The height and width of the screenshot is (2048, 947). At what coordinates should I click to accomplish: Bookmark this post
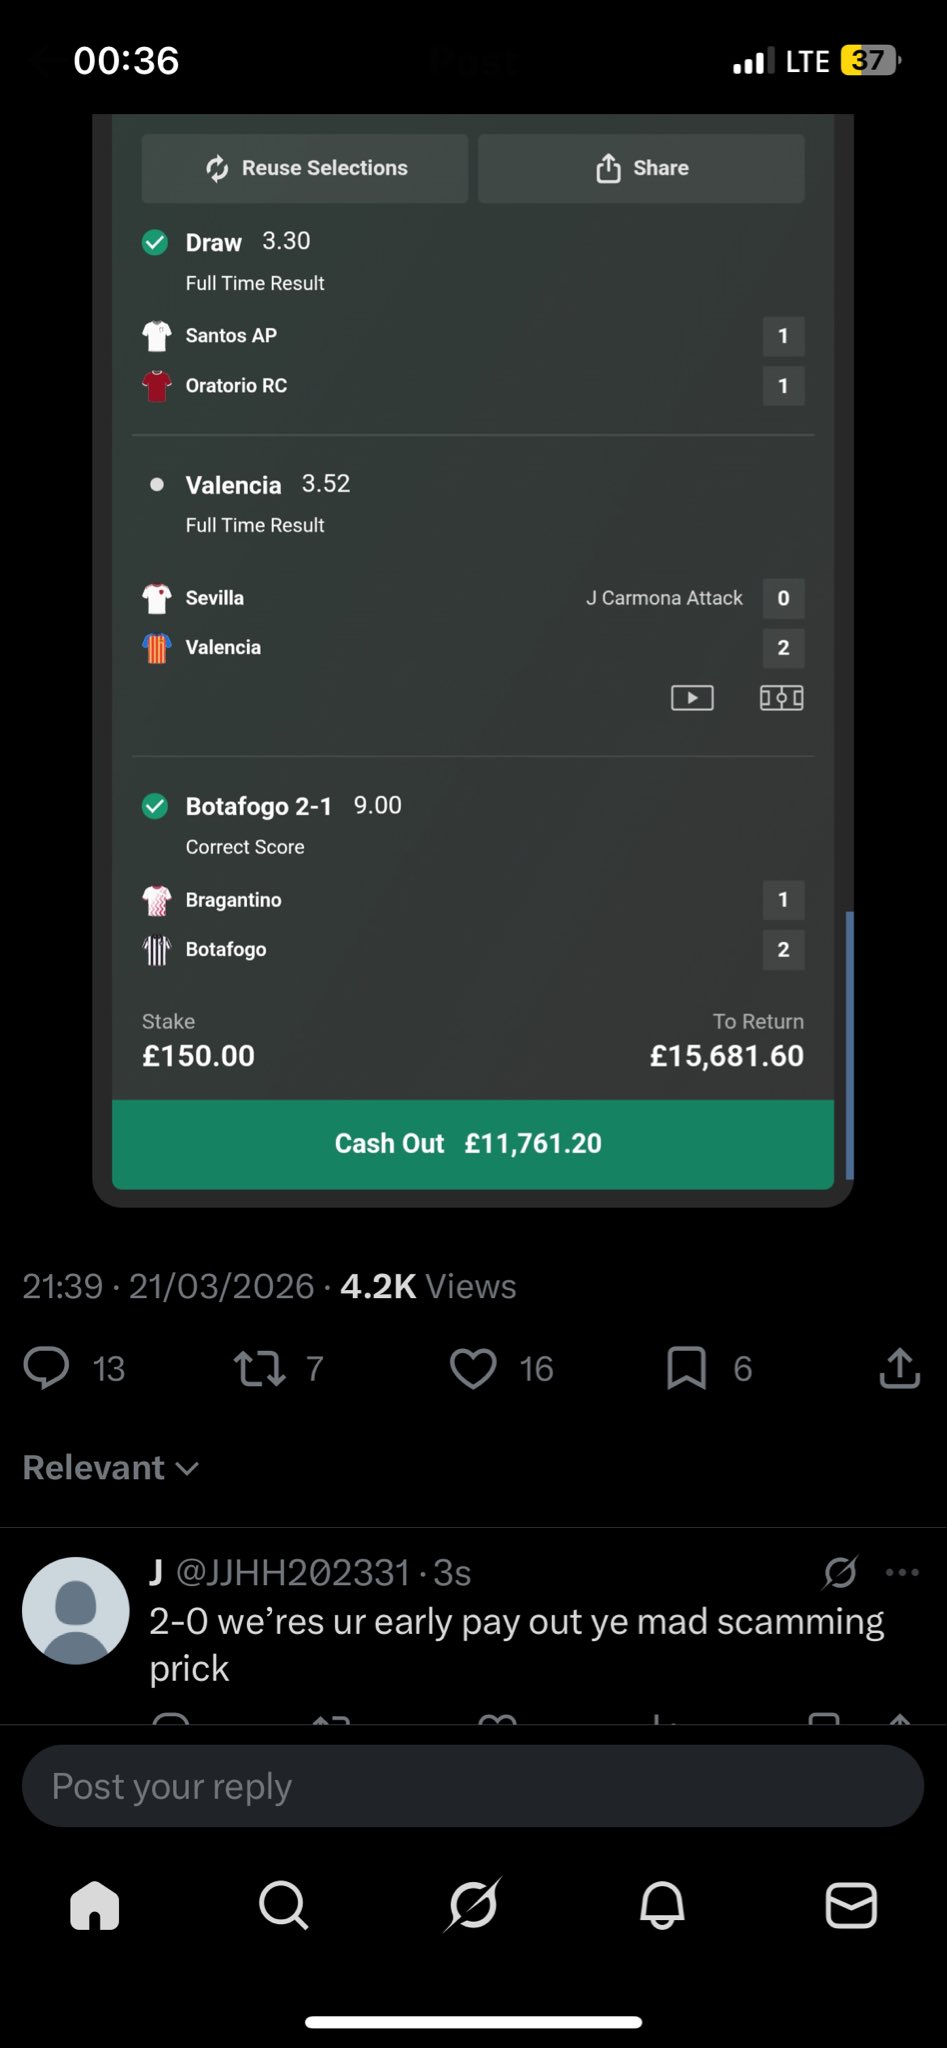[686, 1368]
